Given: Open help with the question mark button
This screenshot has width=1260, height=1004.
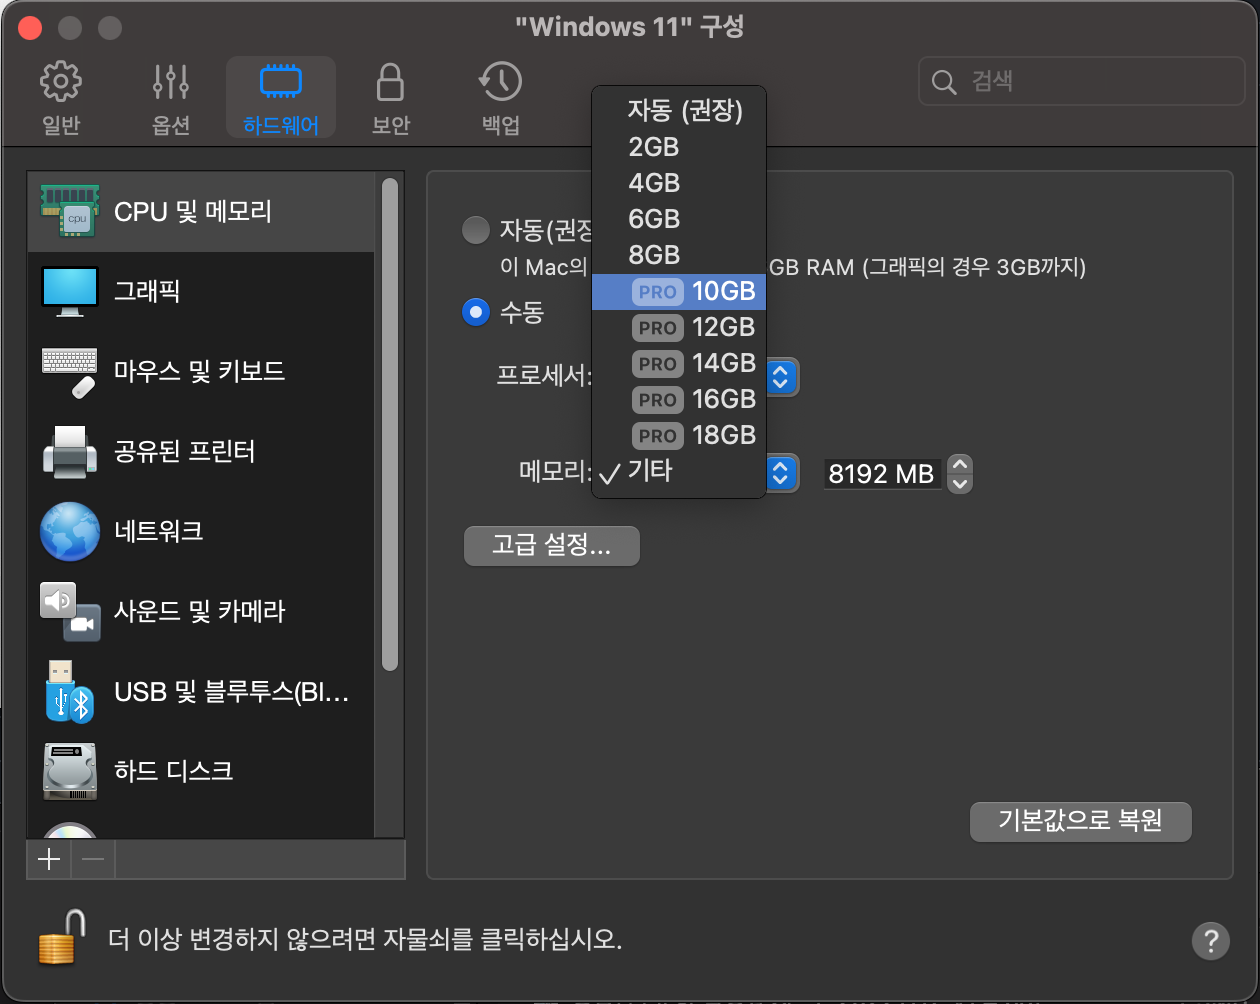Looking at the screenshot, I should [1210, 940].
